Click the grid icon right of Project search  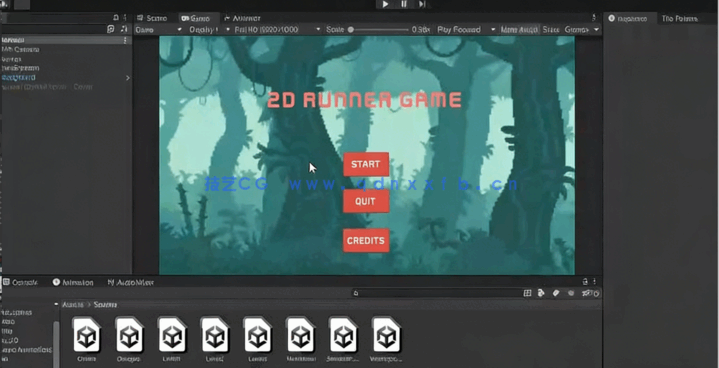527,293
